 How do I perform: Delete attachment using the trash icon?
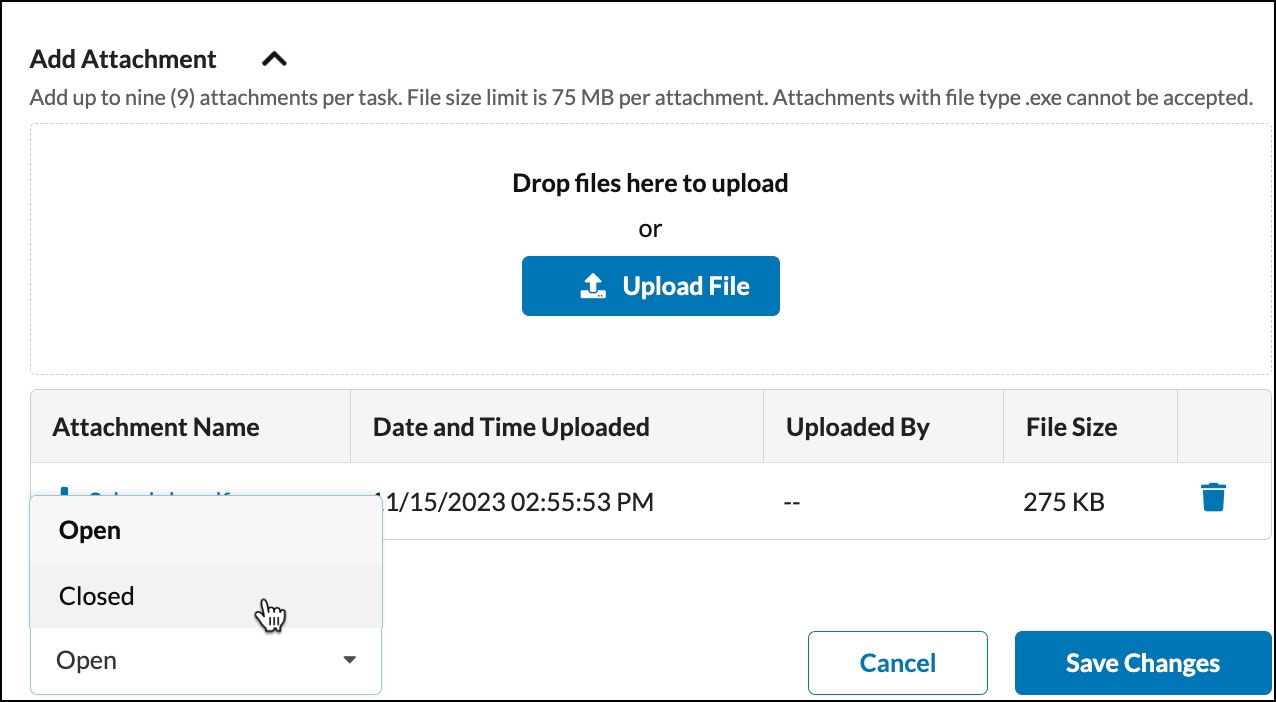(1213, 497)
